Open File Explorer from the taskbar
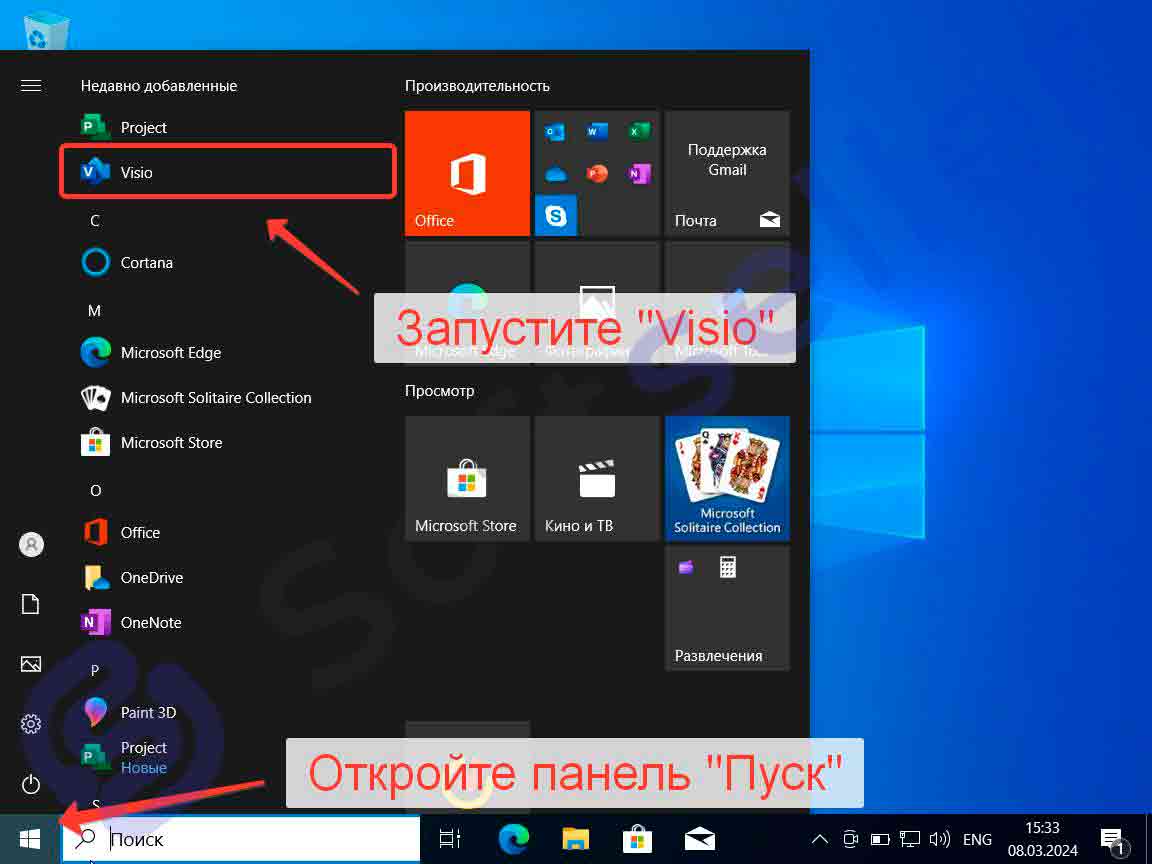The image size is (1152, 864). (x=575, y=839)
